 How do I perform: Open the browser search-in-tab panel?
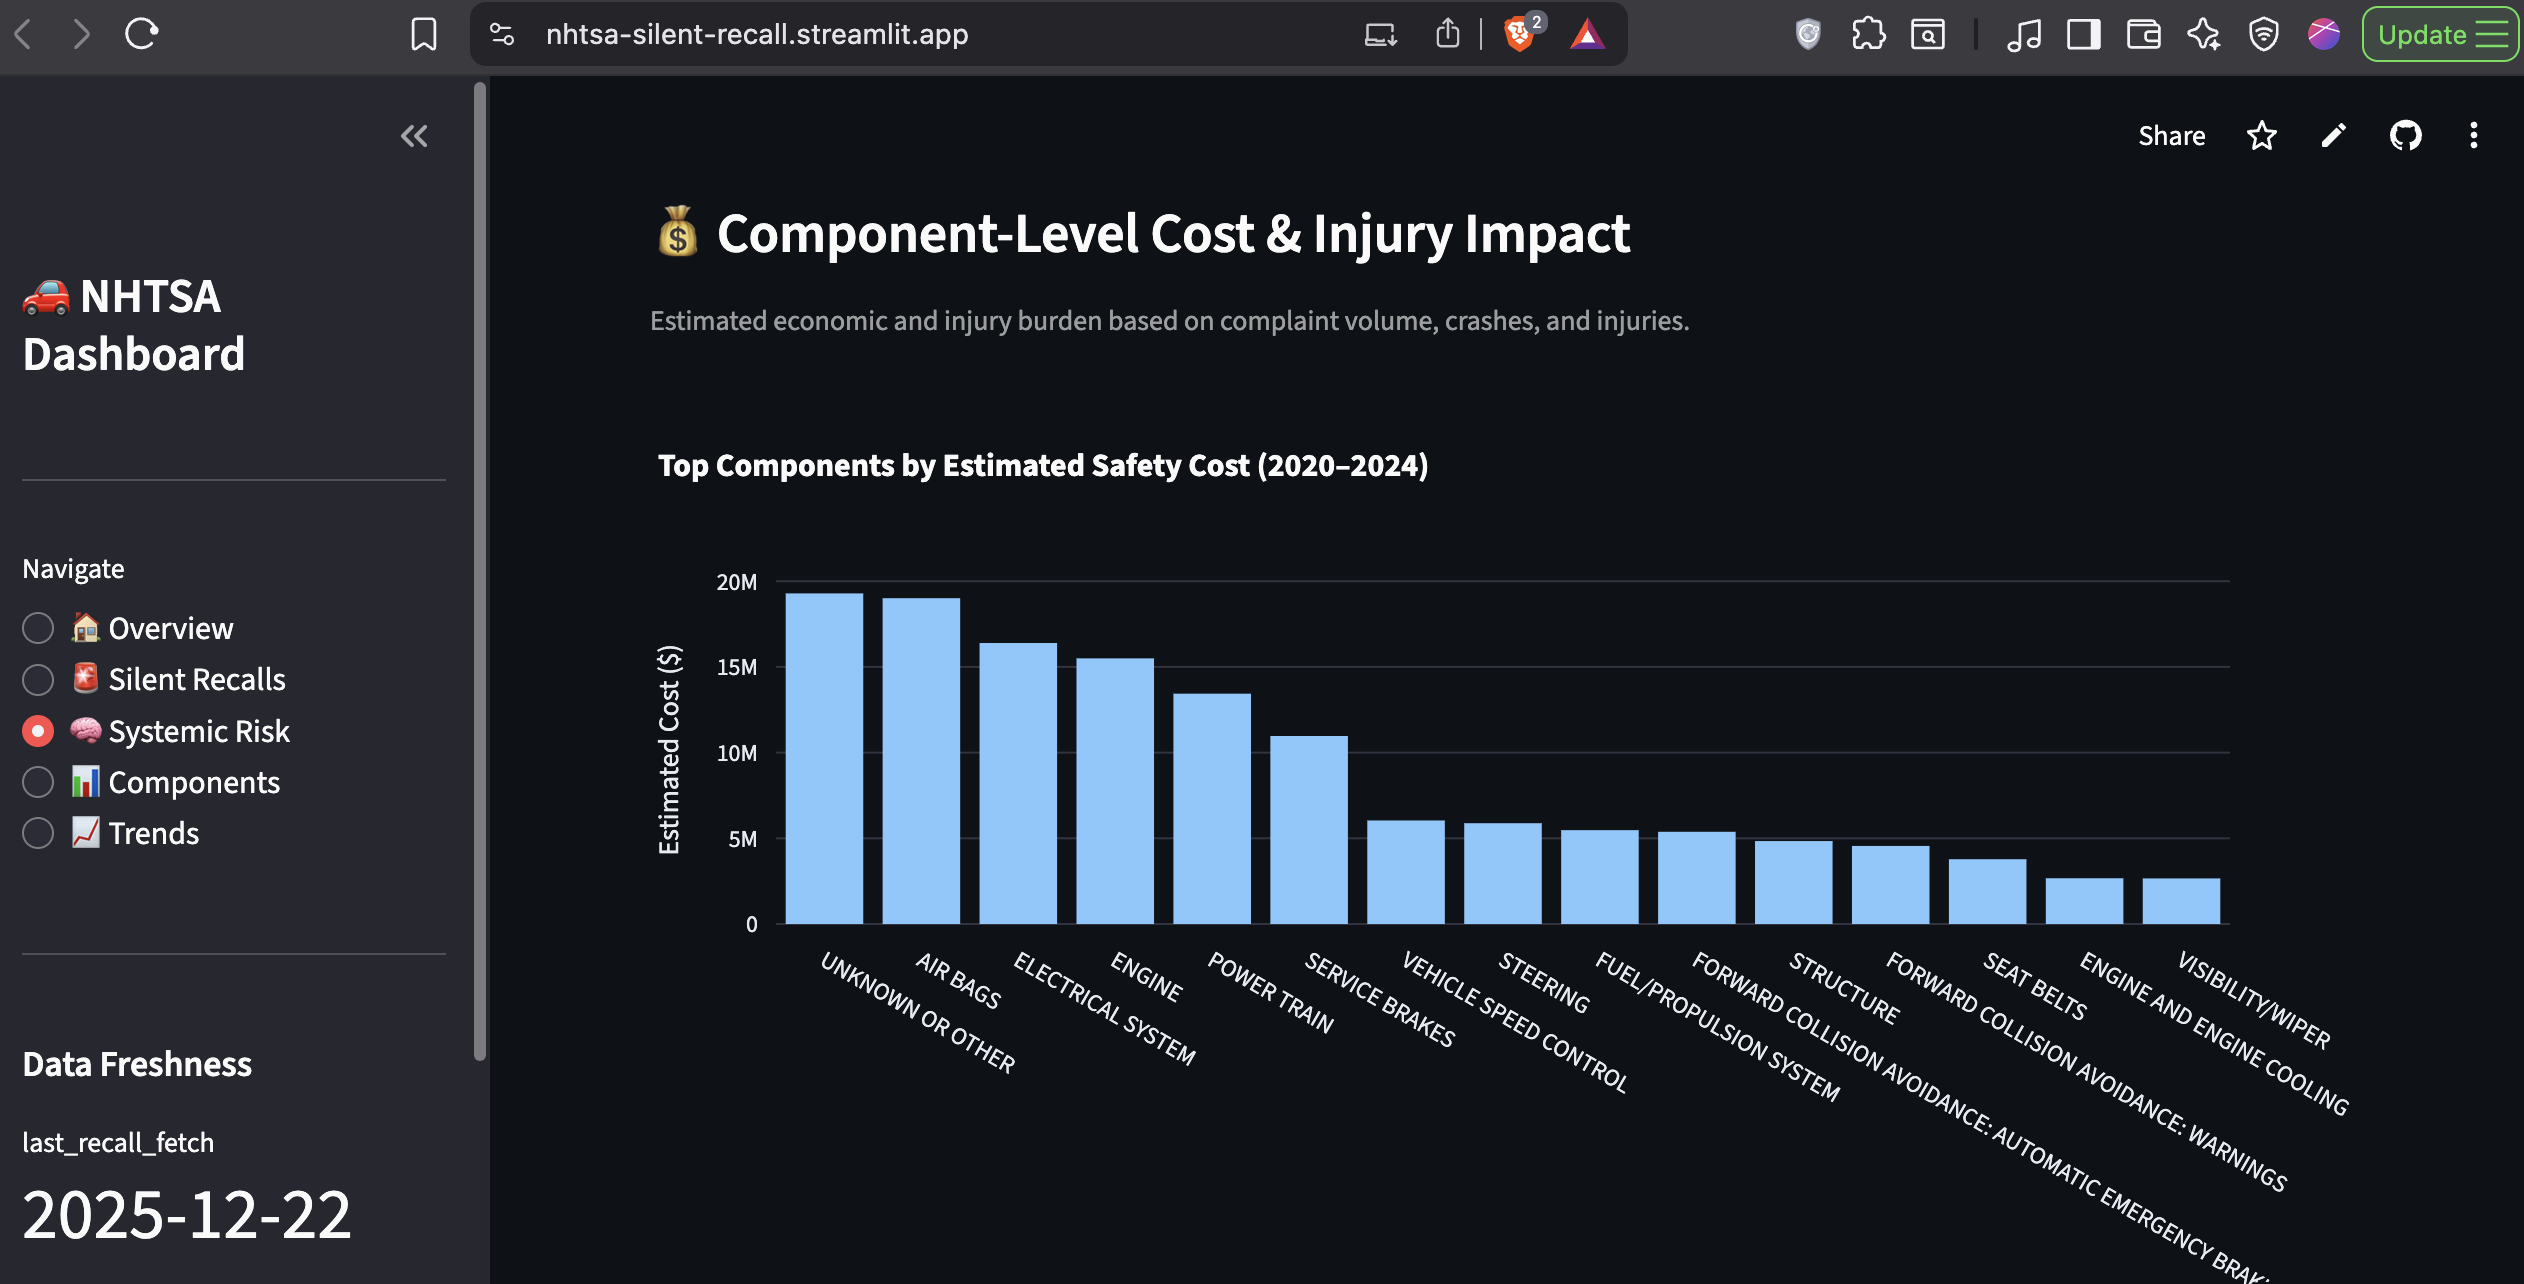[x=1928, y=33]
